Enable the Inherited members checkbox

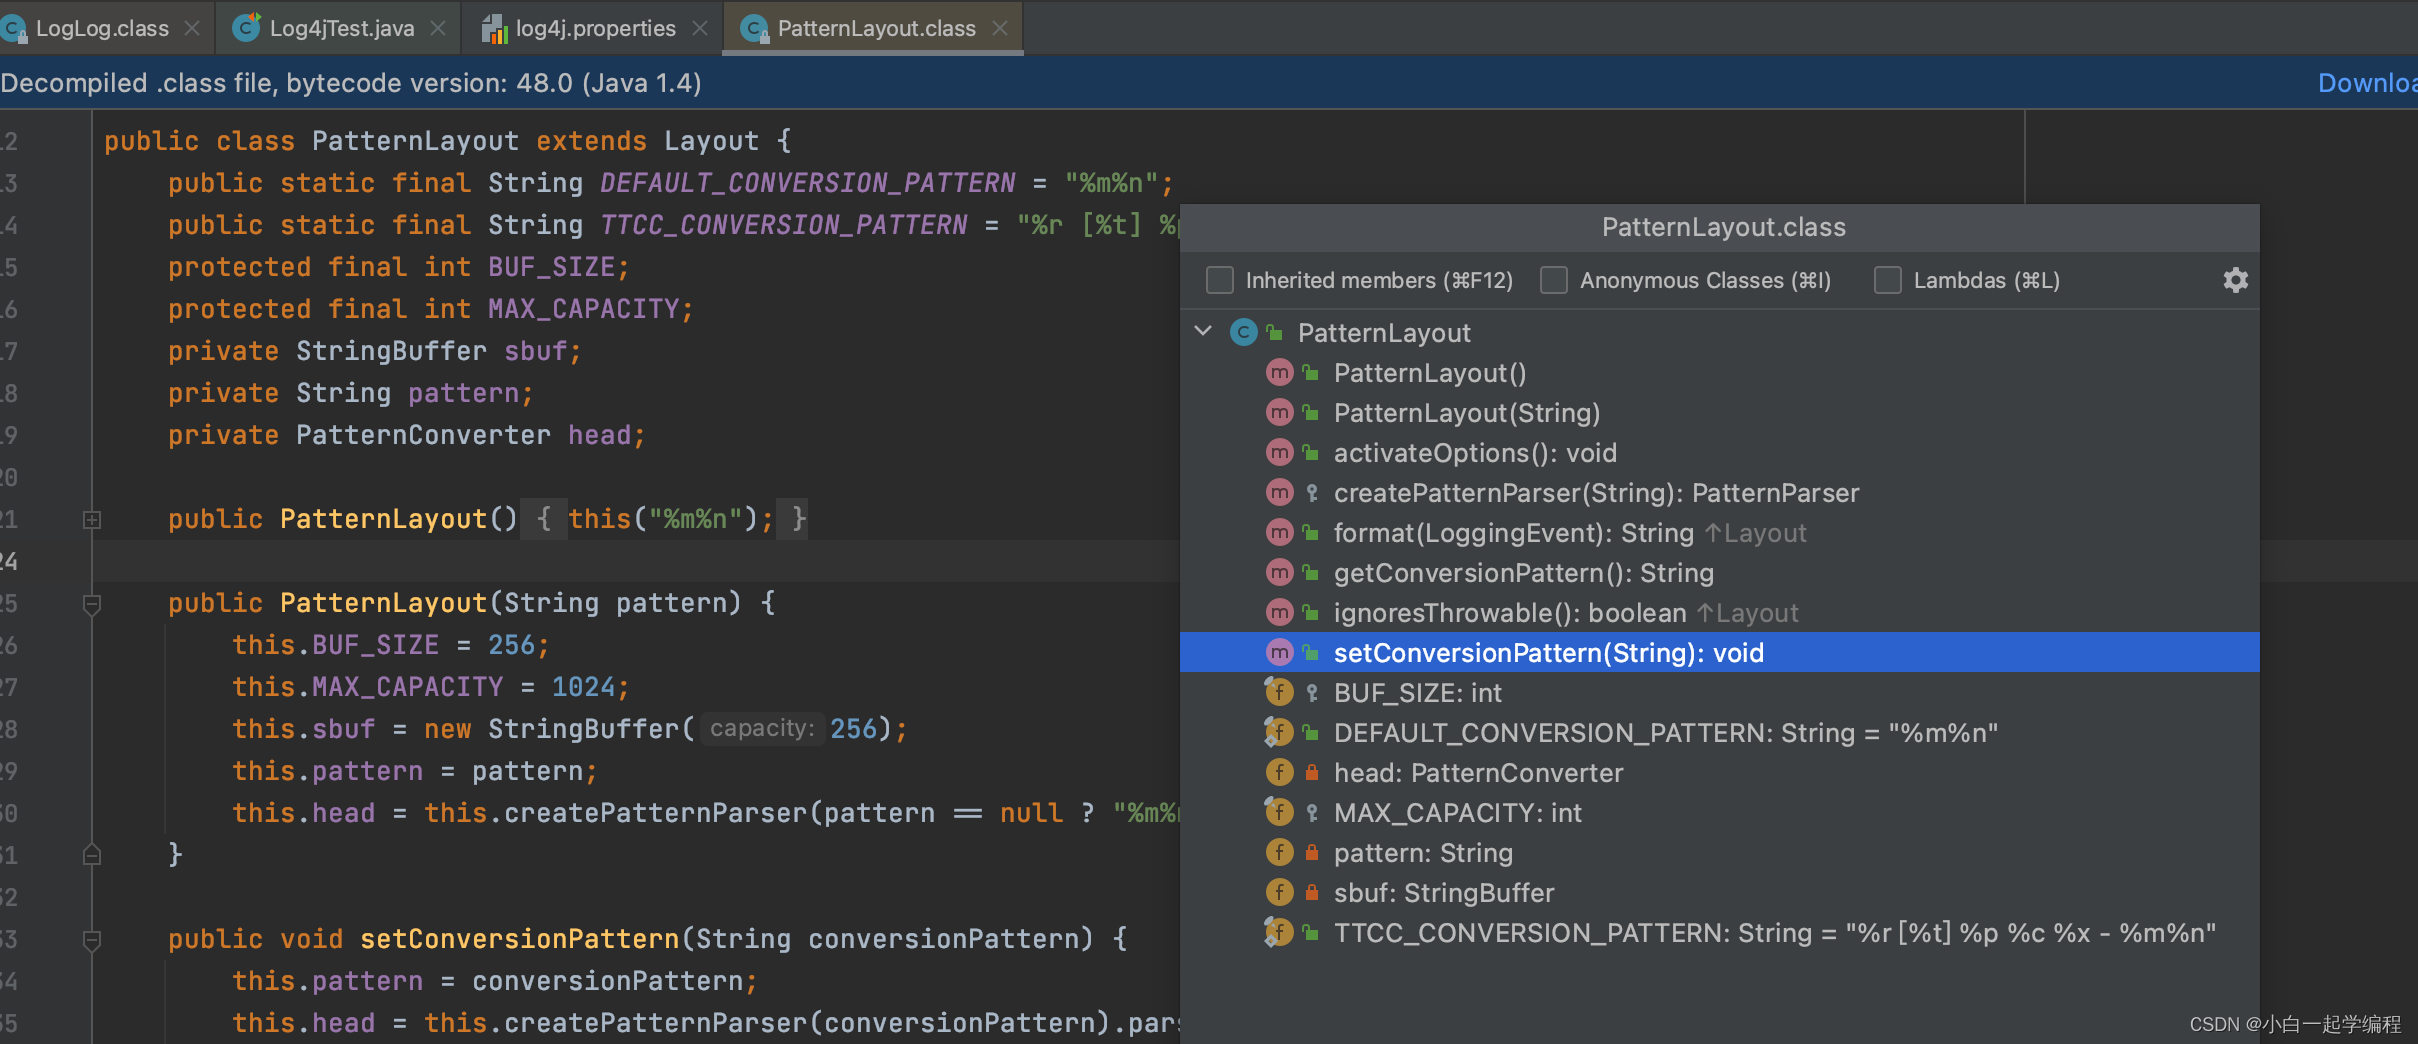[1219, 280]
